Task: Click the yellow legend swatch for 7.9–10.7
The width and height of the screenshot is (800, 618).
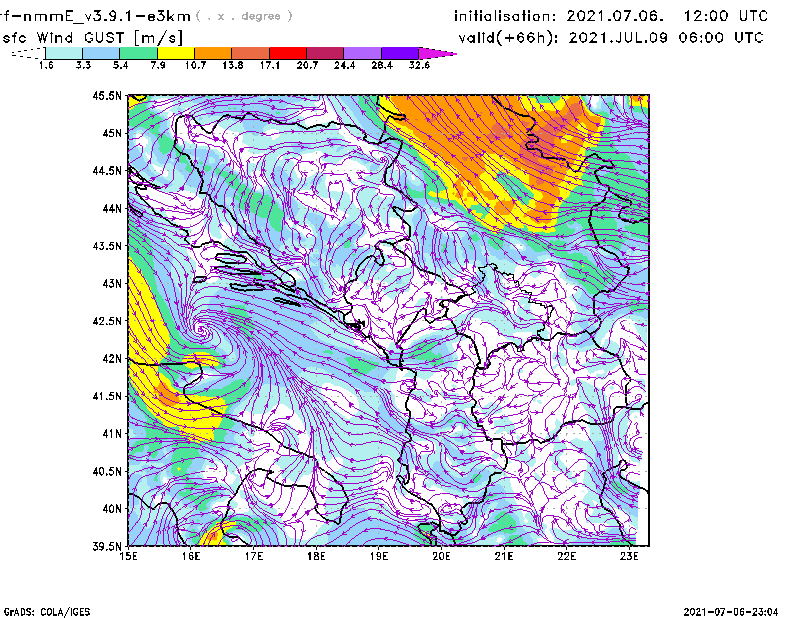Action: pos(176,53)
